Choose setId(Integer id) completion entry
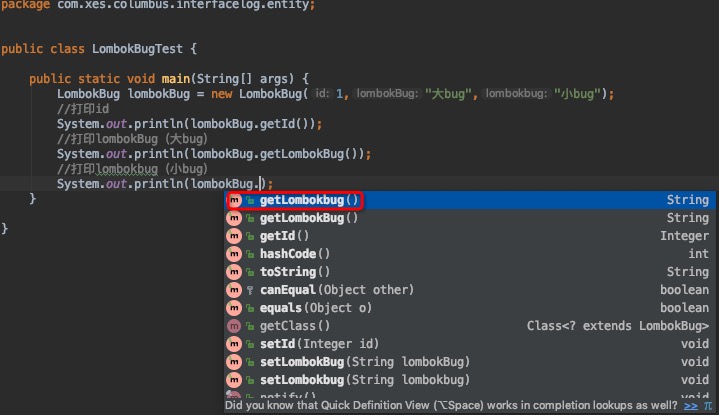 click(x=469, y=343)
